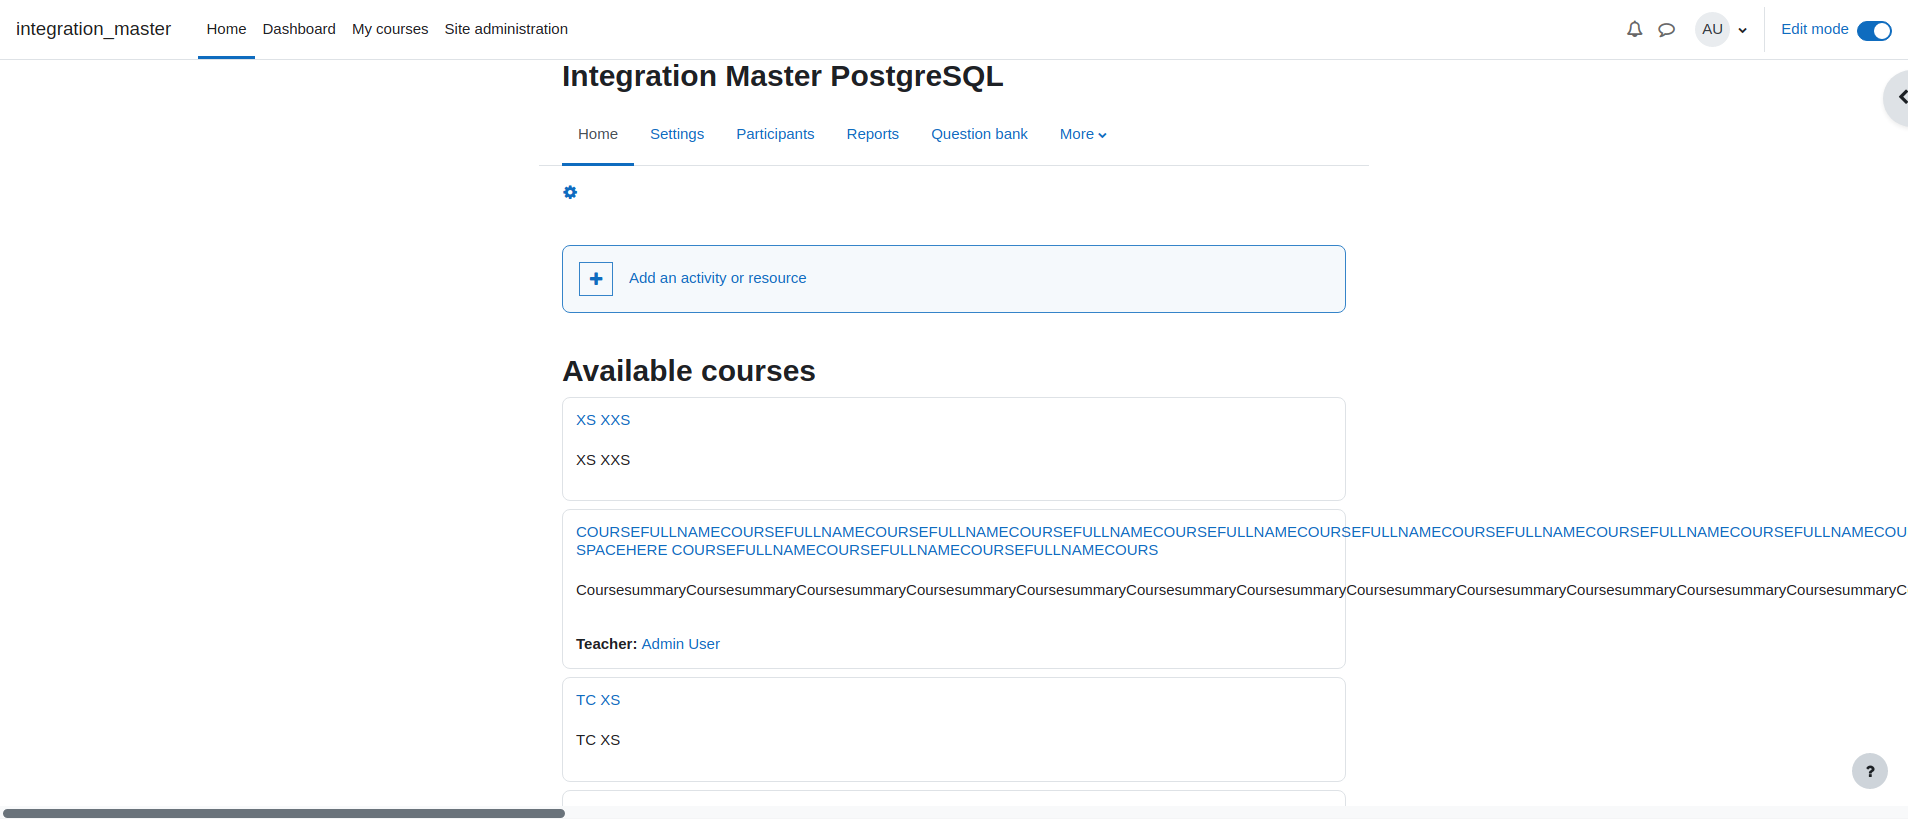This screenshot has height=819, width=1908.
Task: Open My courses in top navigation
Action: [390, 29]
